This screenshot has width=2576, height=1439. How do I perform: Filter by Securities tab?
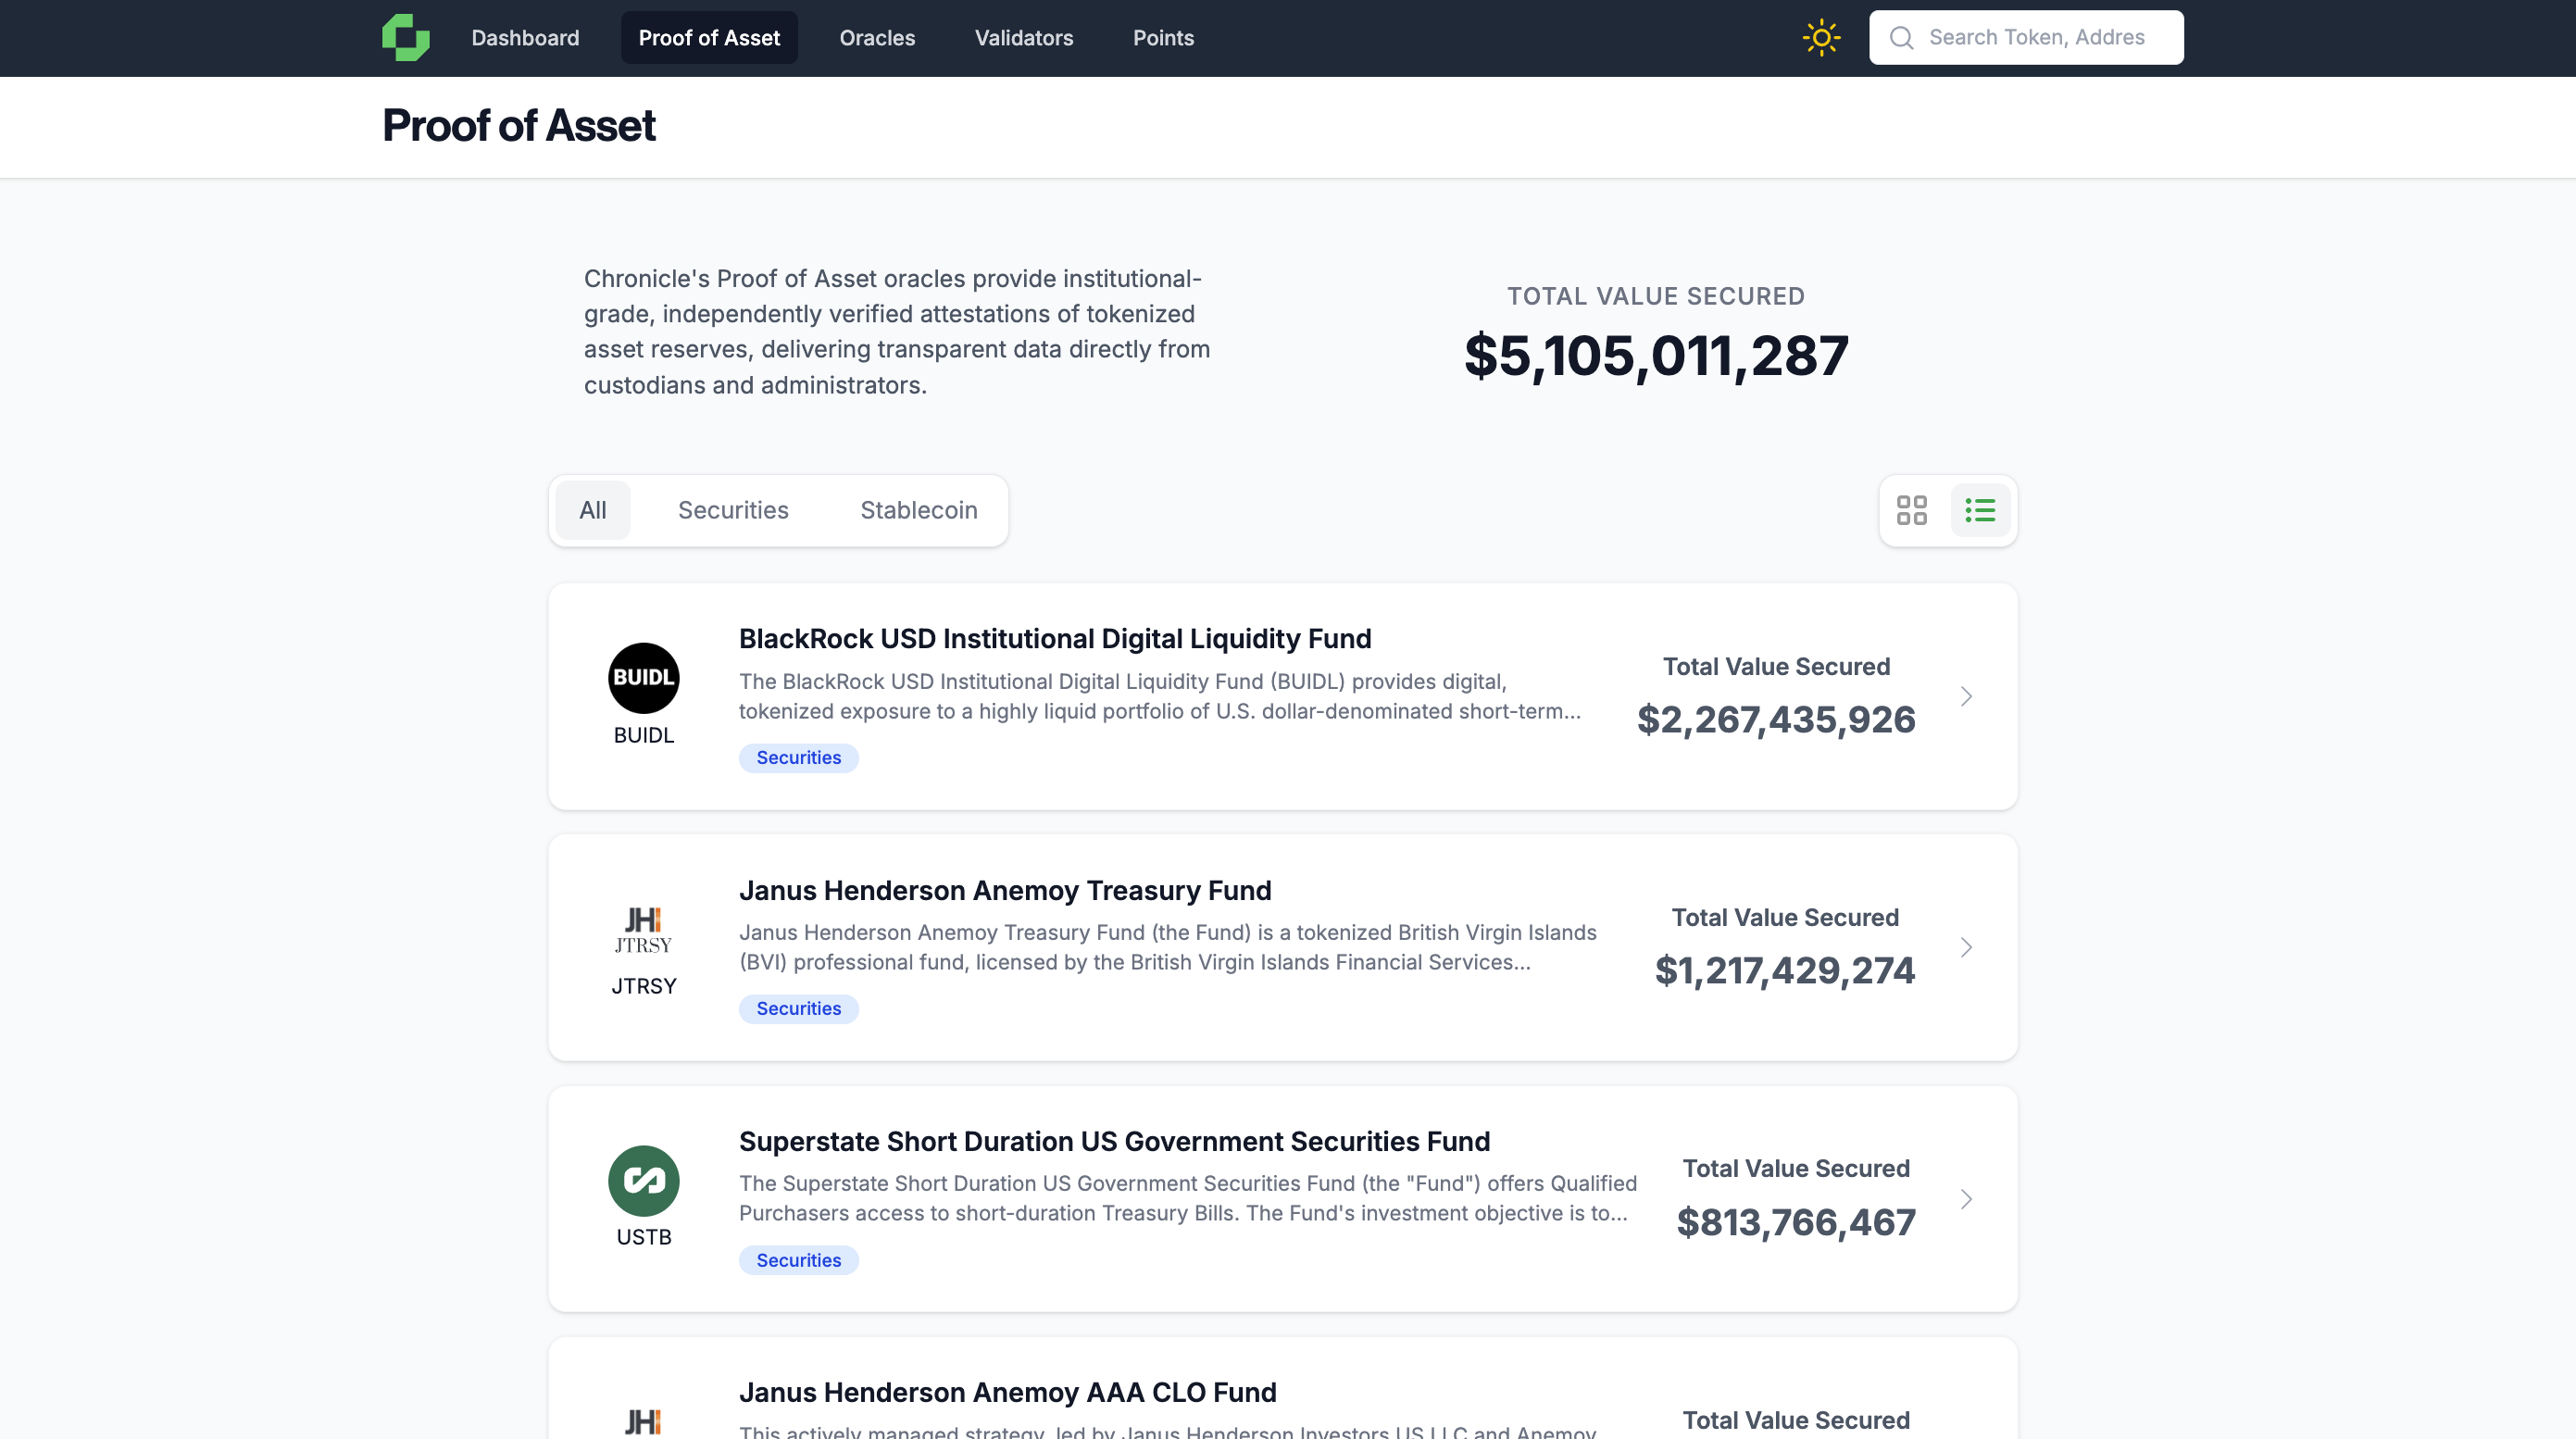click(733, 510)
